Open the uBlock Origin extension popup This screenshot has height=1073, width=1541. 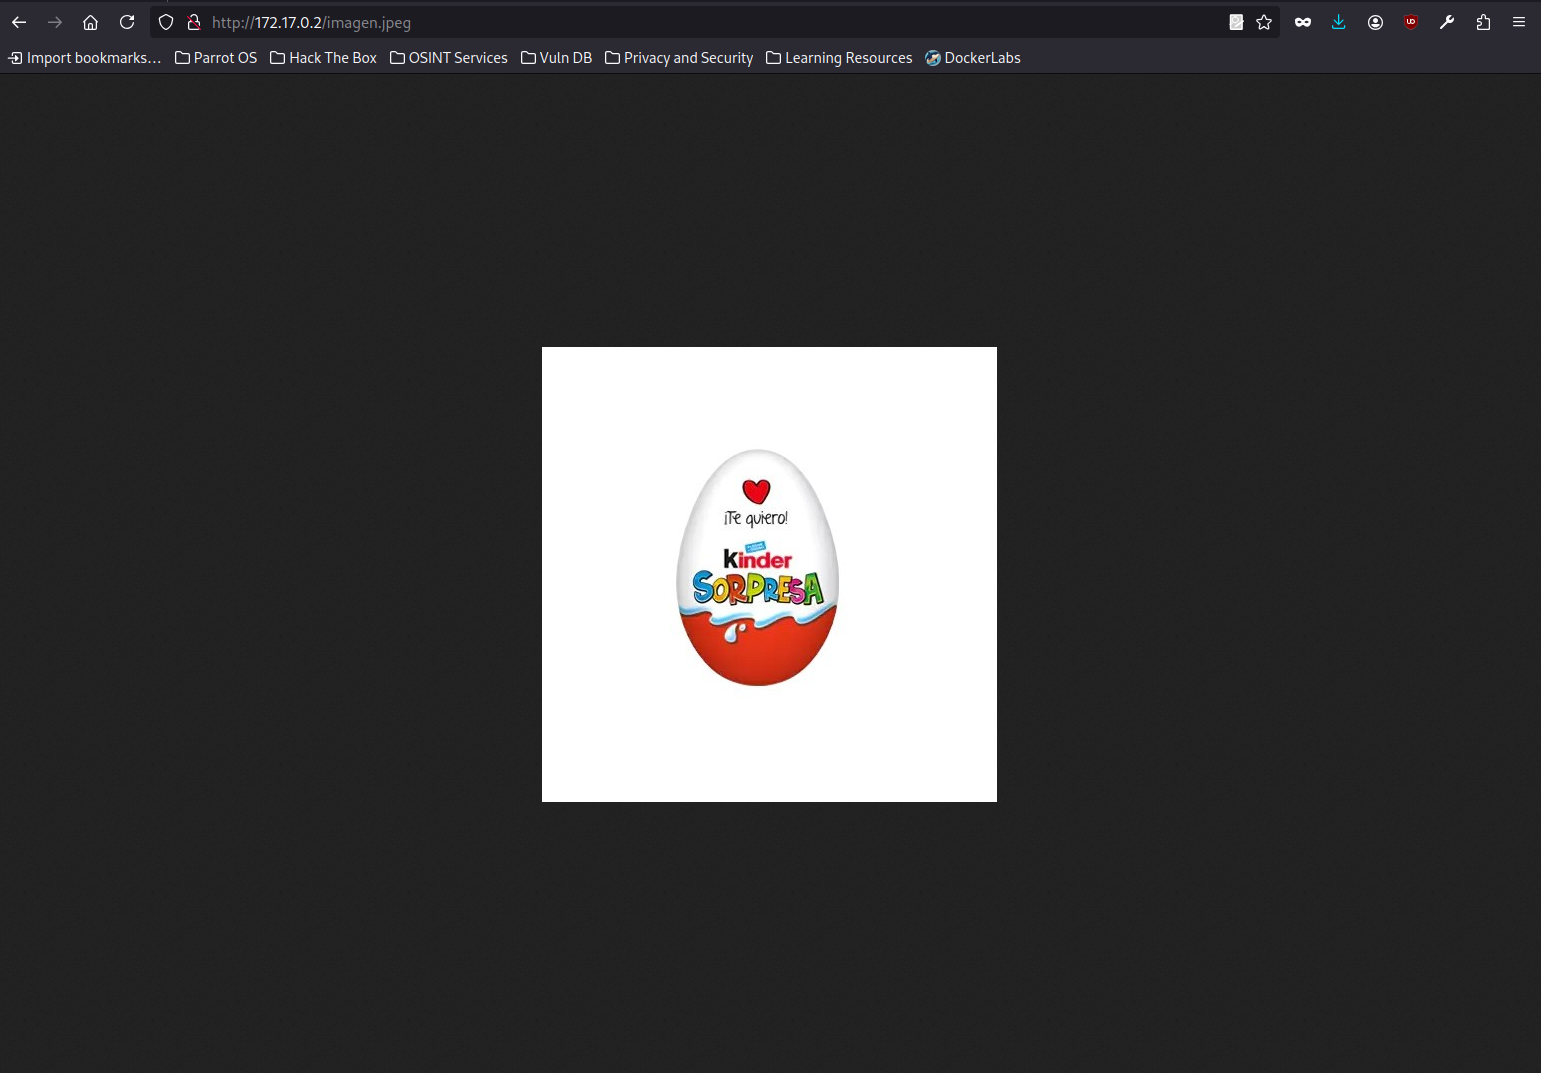[x=1410, y=22]
